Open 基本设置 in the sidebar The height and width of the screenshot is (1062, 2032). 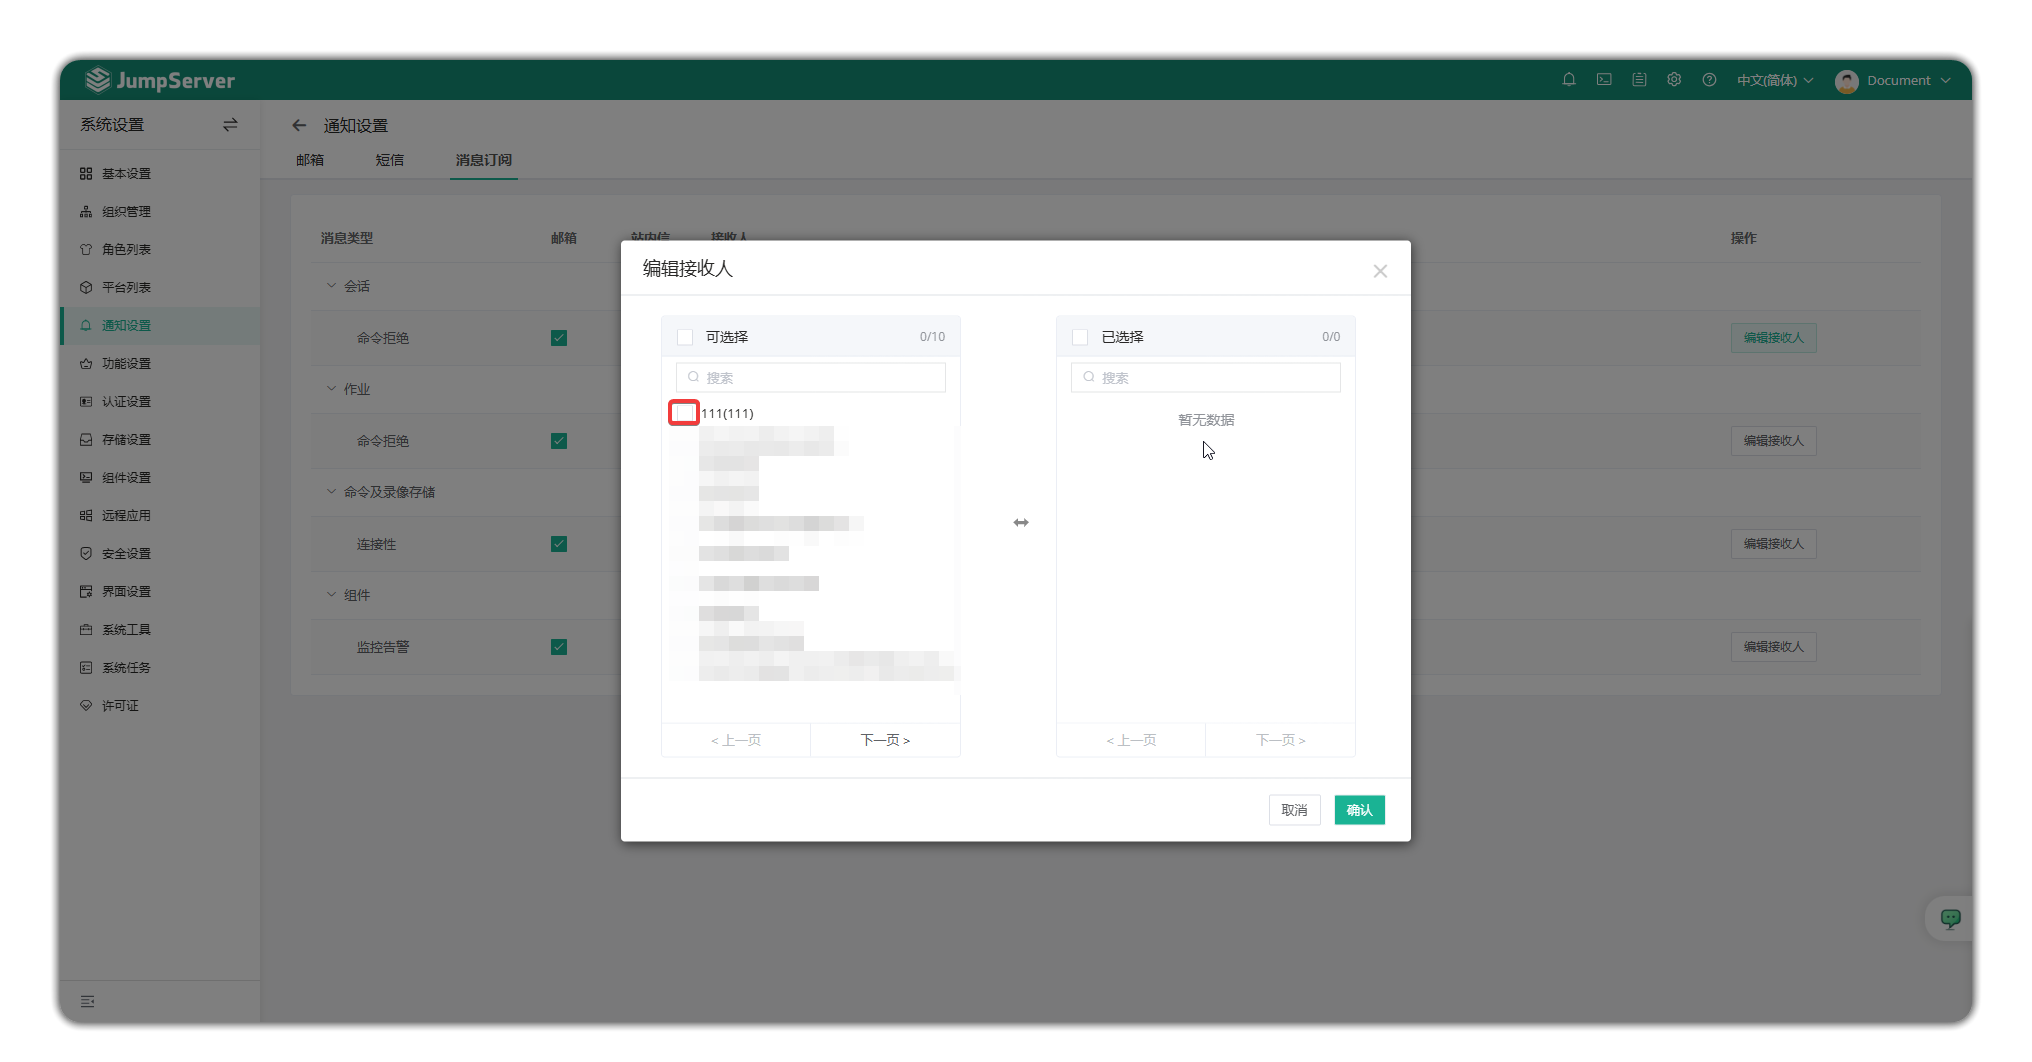coord(160,174)
